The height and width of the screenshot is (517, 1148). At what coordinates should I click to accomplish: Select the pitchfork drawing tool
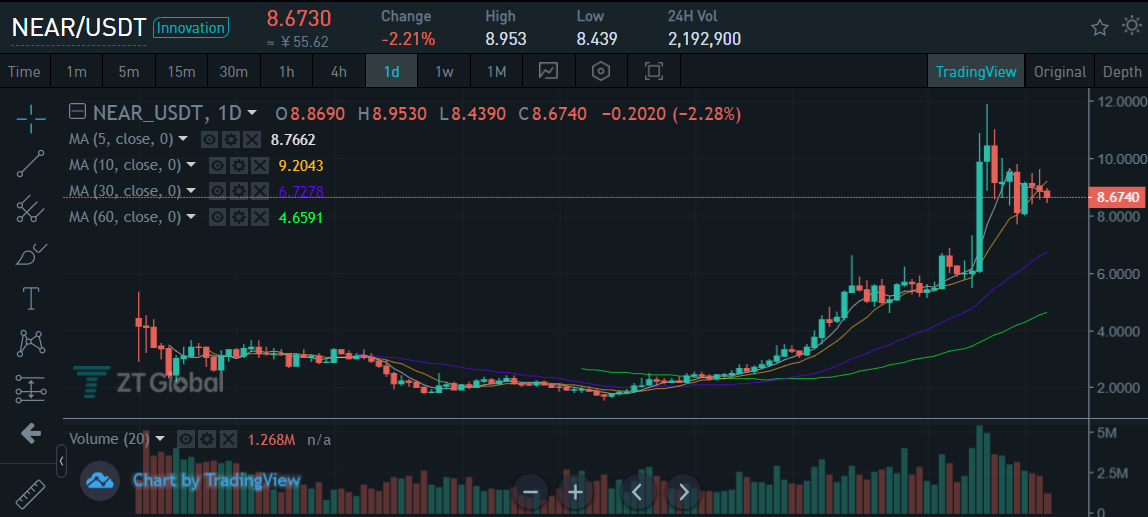[x=31, y=209]
